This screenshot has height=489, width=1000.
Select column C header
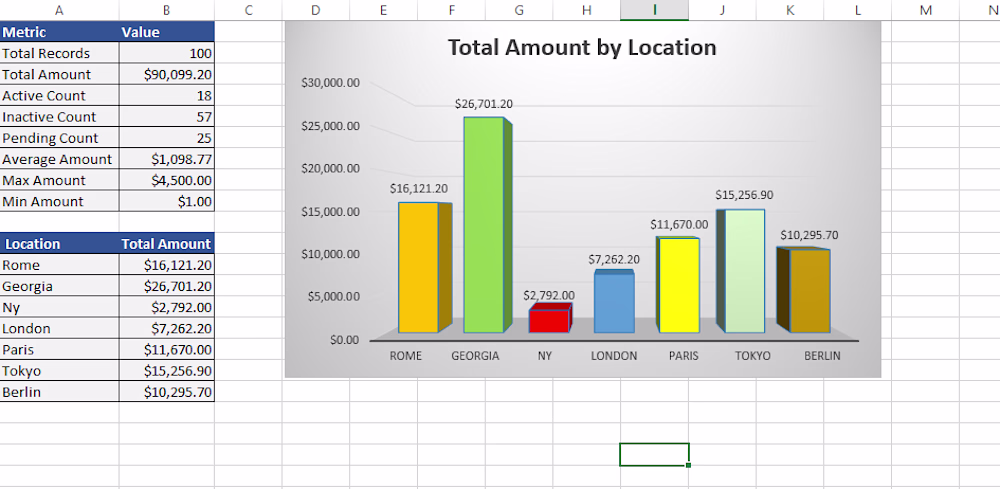pos(248,10)
